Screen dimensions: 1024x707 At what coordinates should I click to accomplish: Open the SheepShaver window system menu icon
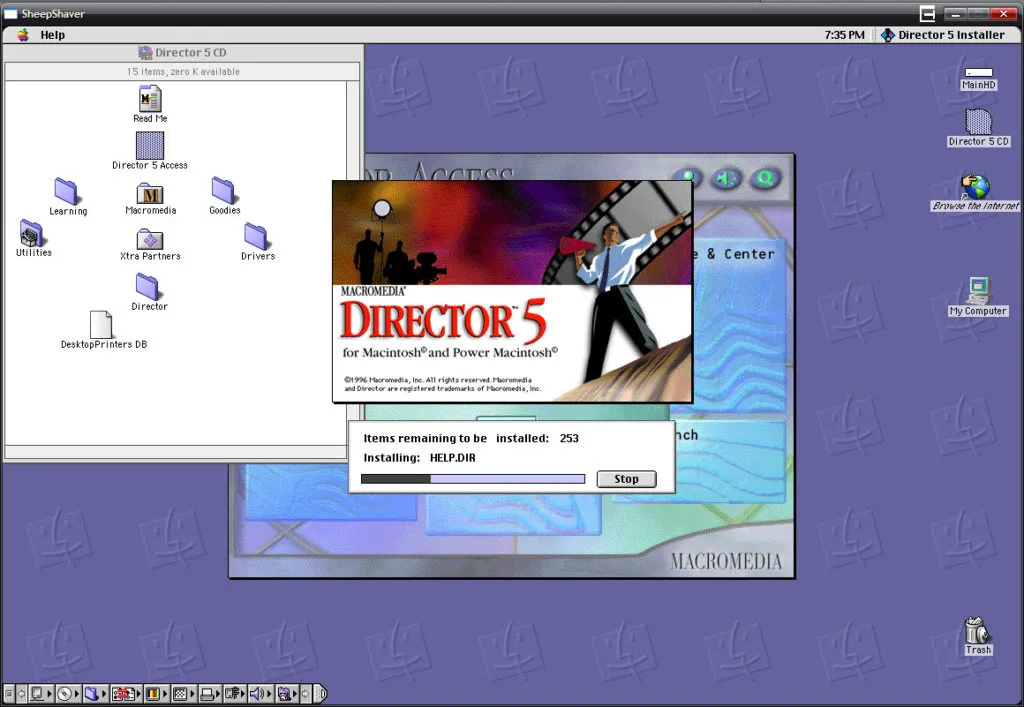10,14
